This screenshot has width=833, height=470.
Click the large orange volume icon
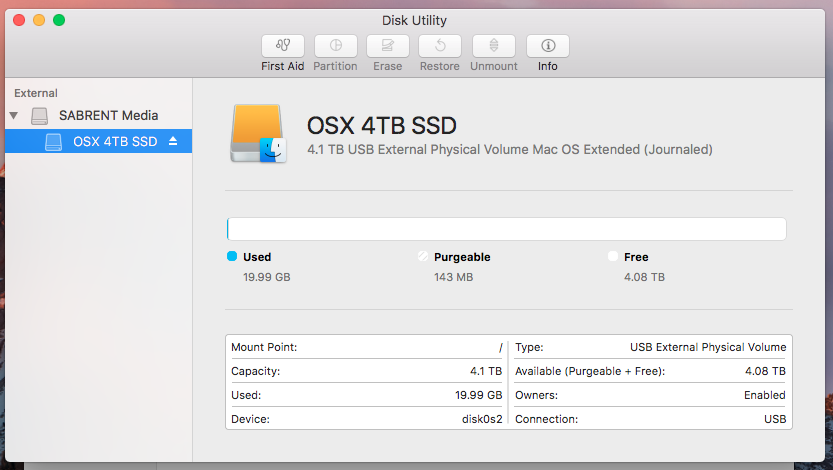(258, 133)
